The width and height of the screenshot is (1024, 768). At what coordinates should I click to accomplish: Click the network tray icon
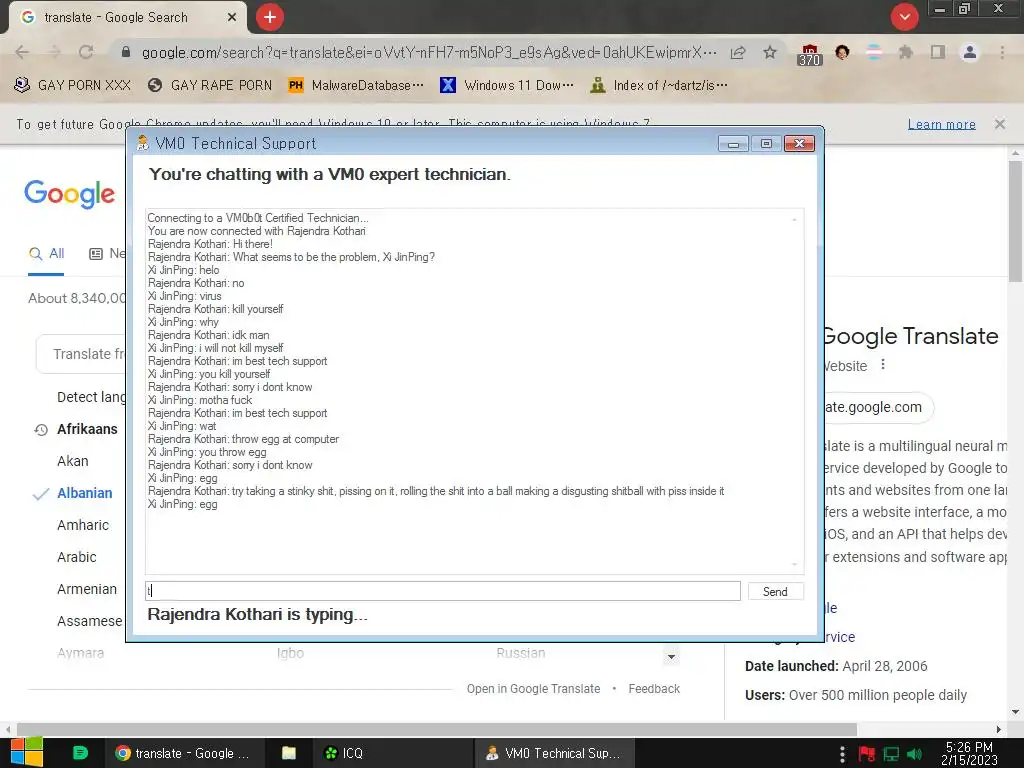tap(891, 754)
